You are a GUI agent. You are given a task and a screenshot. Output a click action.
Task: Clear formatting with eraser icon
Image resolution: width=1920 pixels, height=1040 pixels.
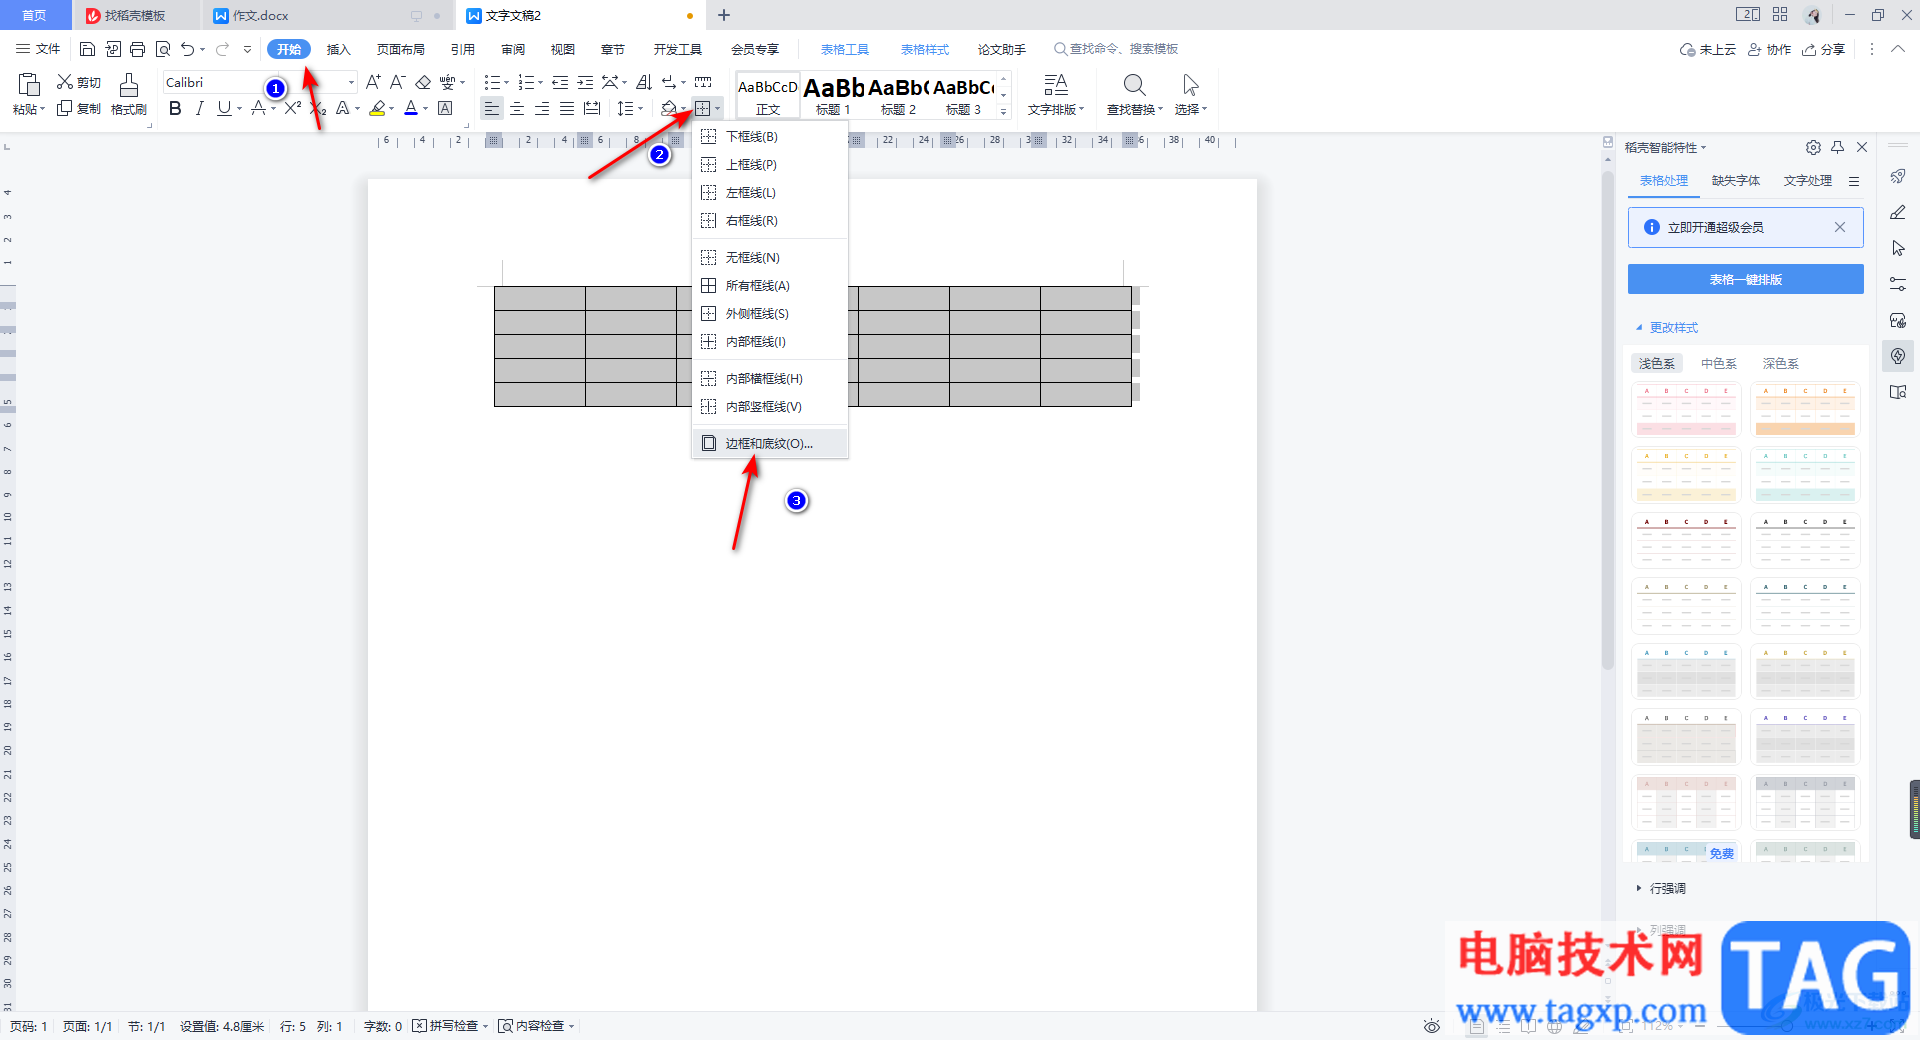coord(423,82)
